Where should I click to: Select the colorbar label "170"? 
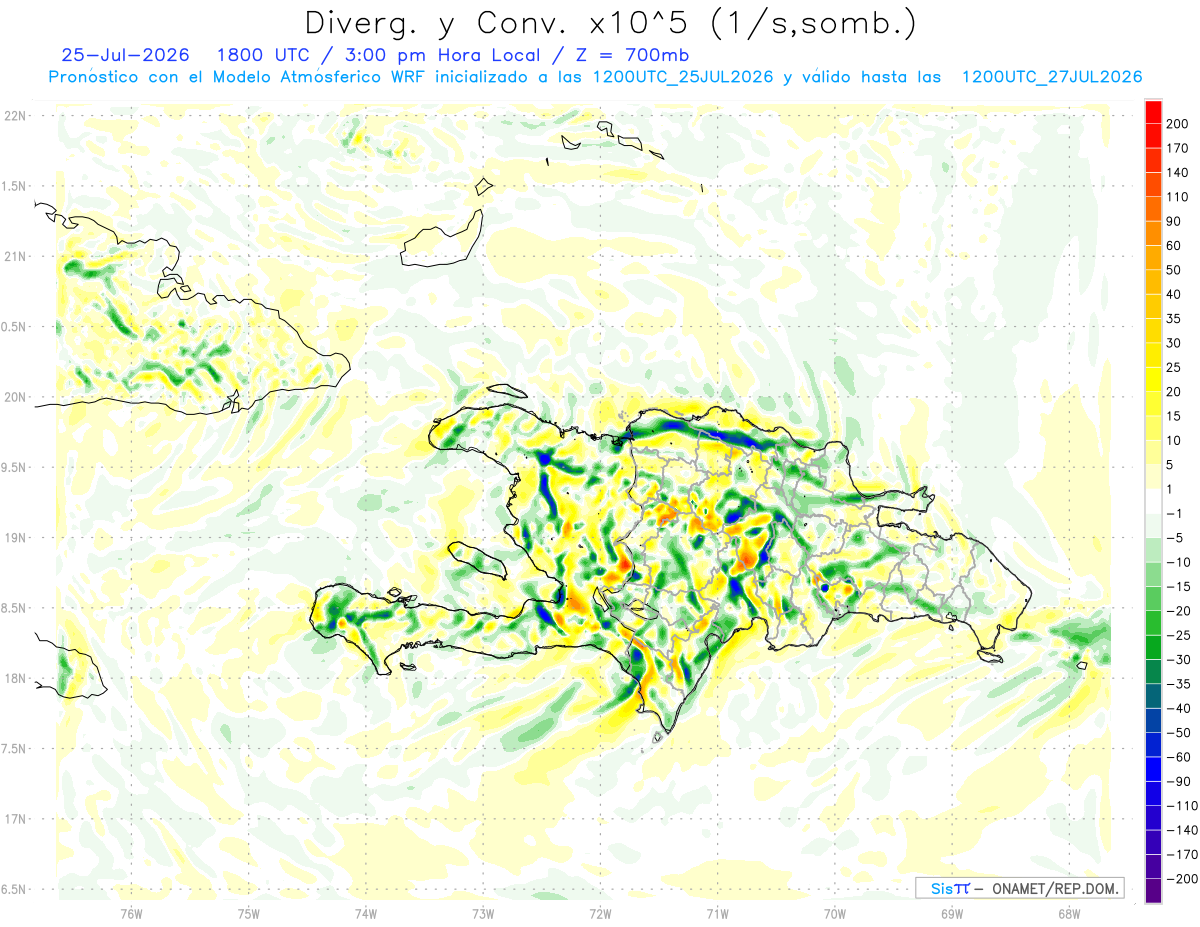pos(1177,148)
